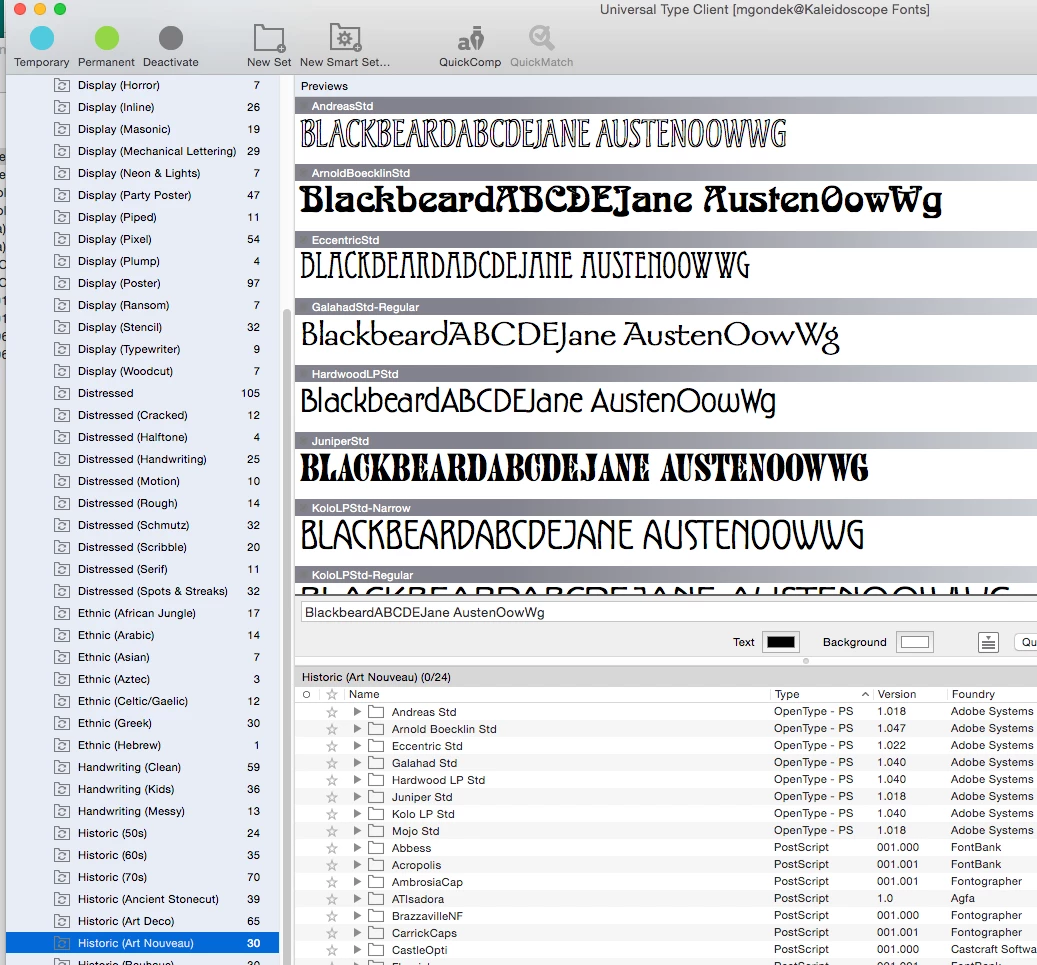
Task: Click smart set icon for Ethnic (Arabic)
Action: click(x=62, y=636)
